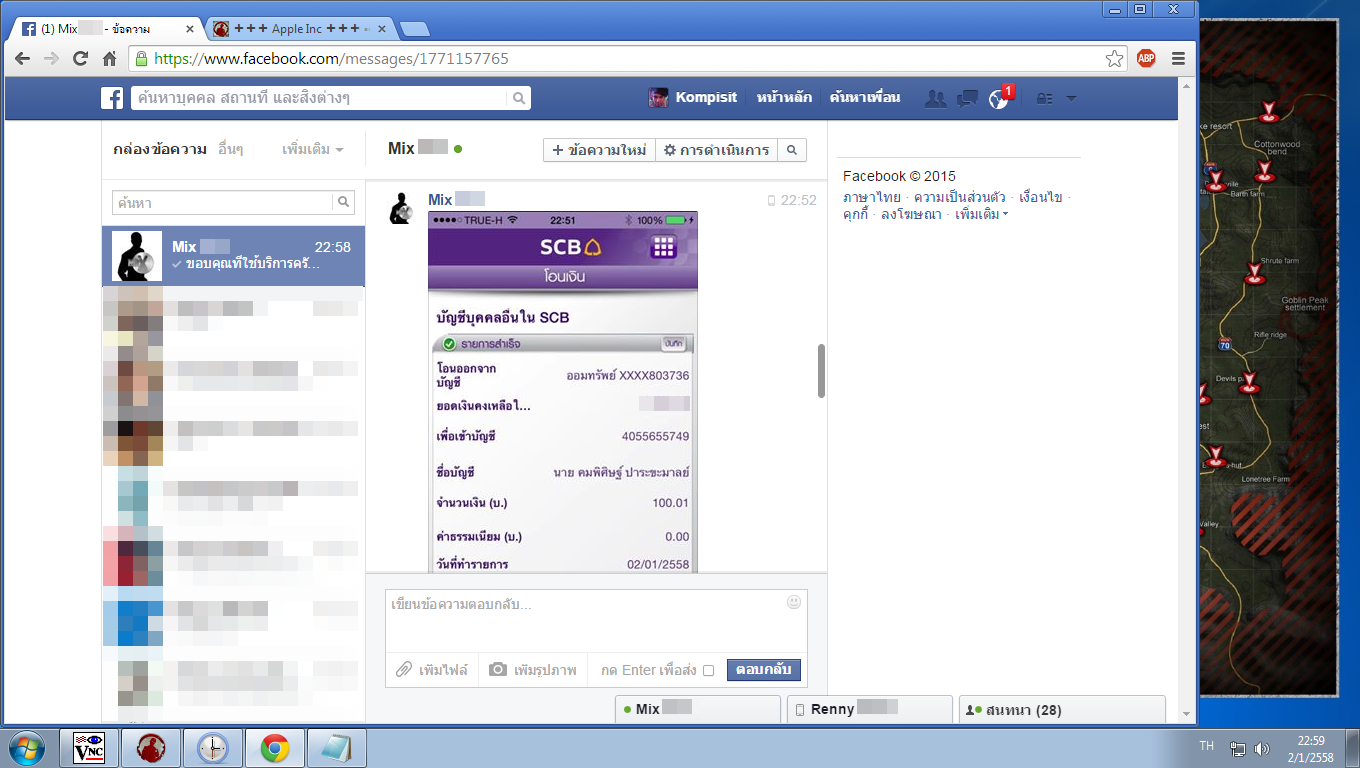
Task: Click the reply message text box
Action: click(596, 620)
